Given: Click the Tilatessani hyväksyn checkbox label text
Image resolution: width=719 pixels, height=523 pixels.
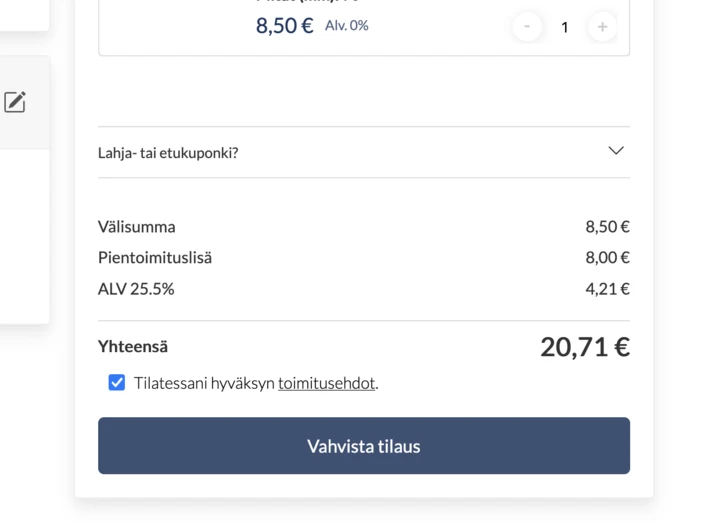Looking at the screenshot, I should click(x=205, y=383).
